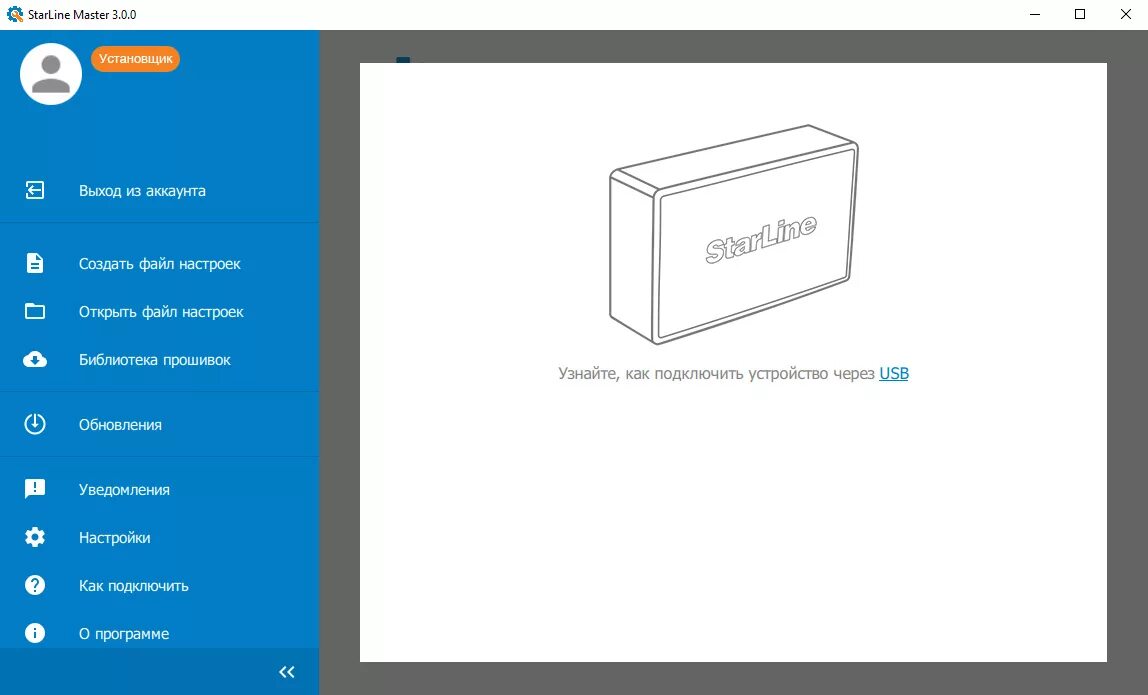Click the cloud download firmware library icon

coord(34,360)
